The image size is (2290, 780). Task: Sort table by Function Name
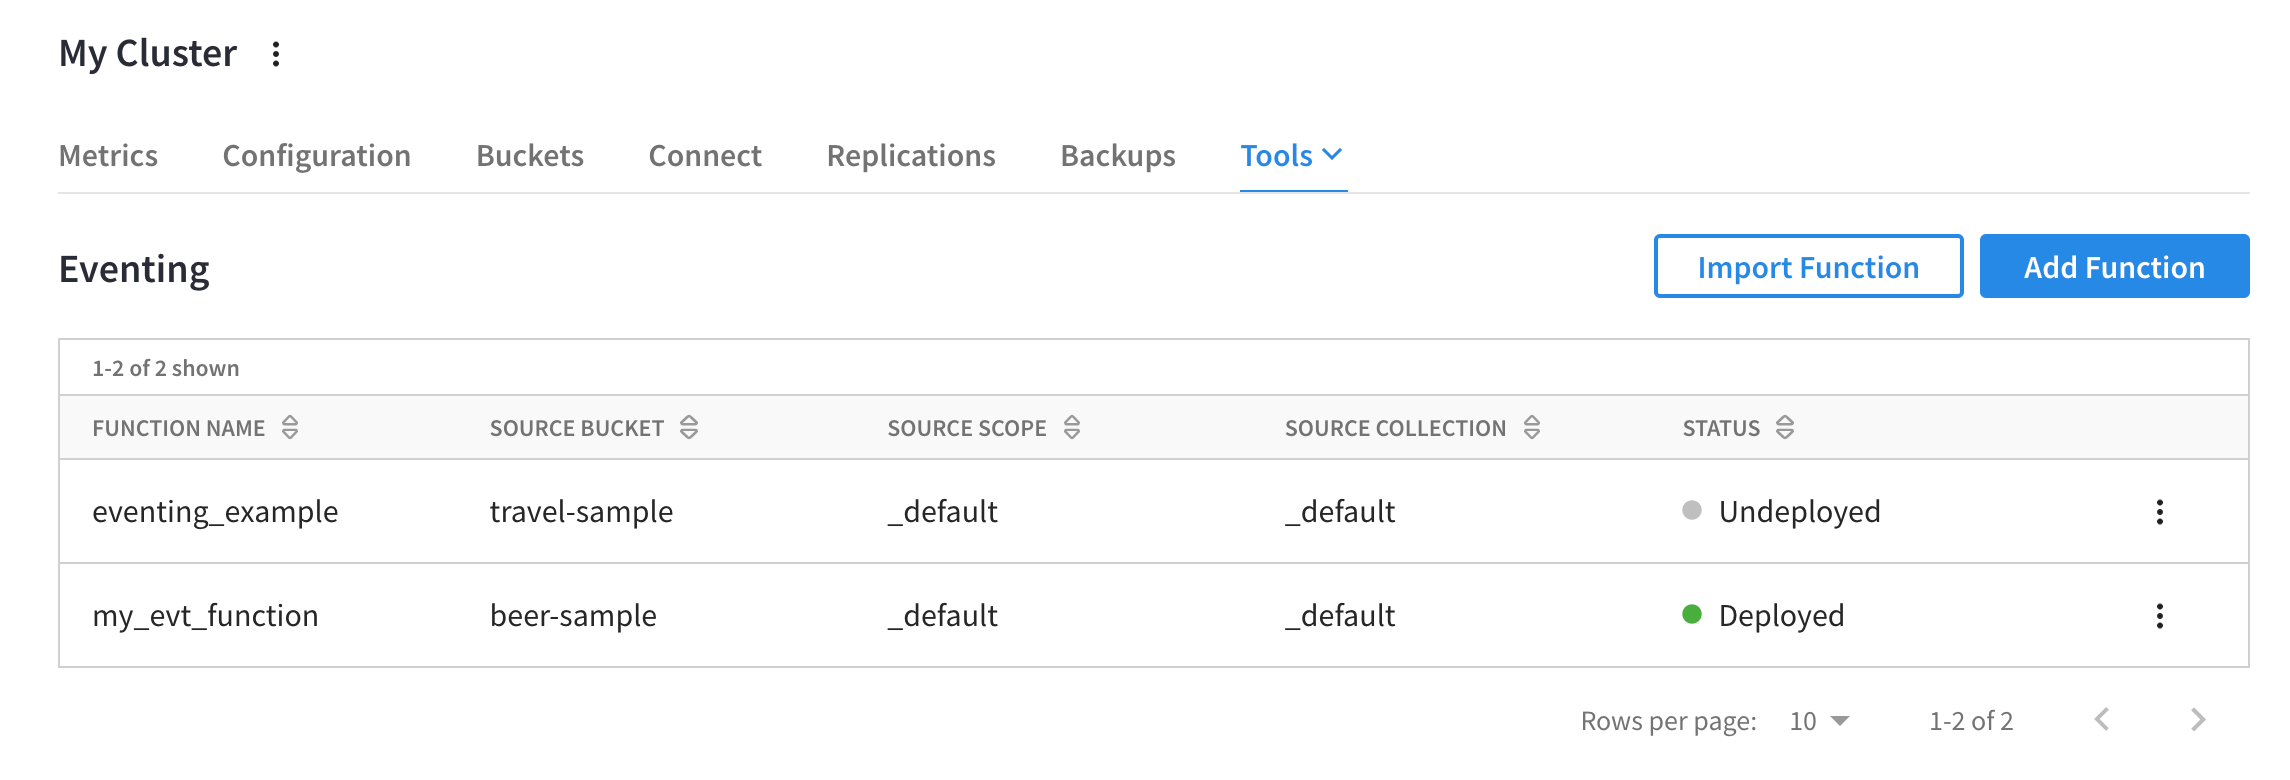pyautogui.click(x=290, y=428)
